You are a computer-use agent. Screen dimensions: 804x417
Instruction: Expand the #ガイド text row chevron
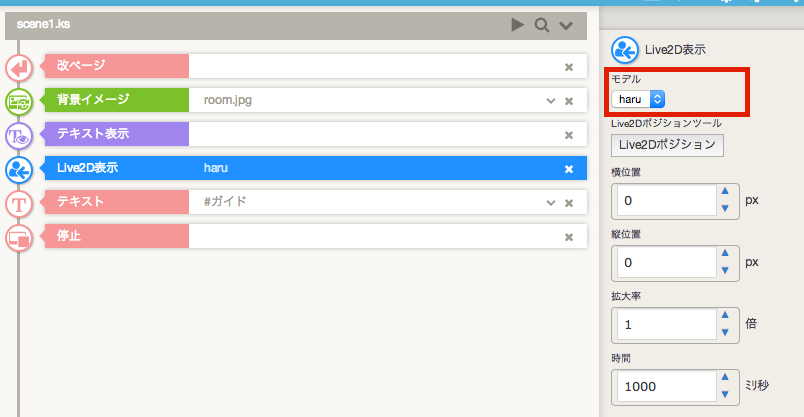[550, 203]
